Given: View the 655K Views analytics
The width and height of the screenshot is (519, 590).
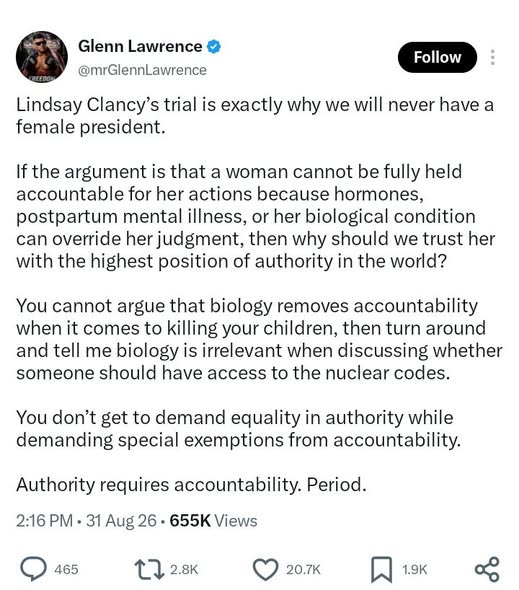Looking at the screenshot, I should click(213, 521).
